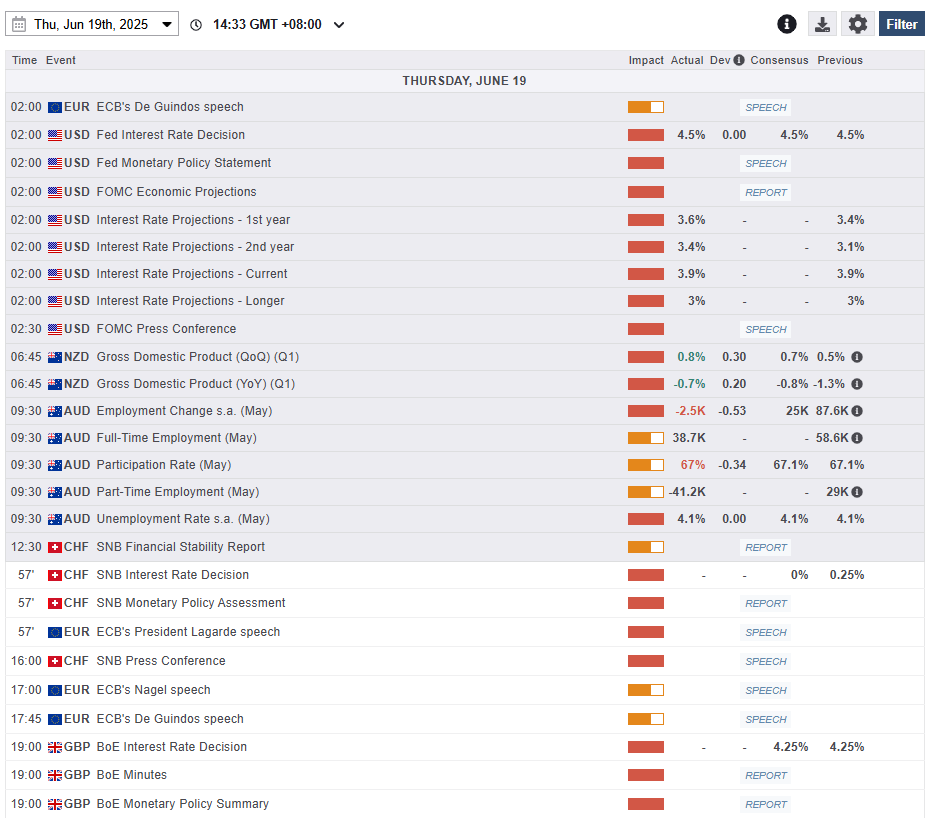Click NZ flag on GDP QoQ row

55,357
